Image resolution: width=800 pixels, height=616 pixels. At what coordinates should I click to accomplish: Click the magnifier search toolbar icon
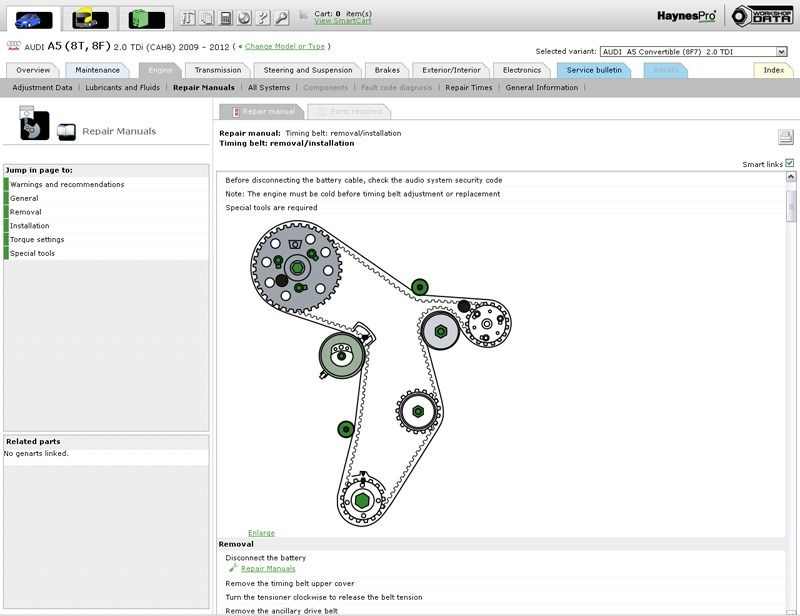click(x=281, y=18)
